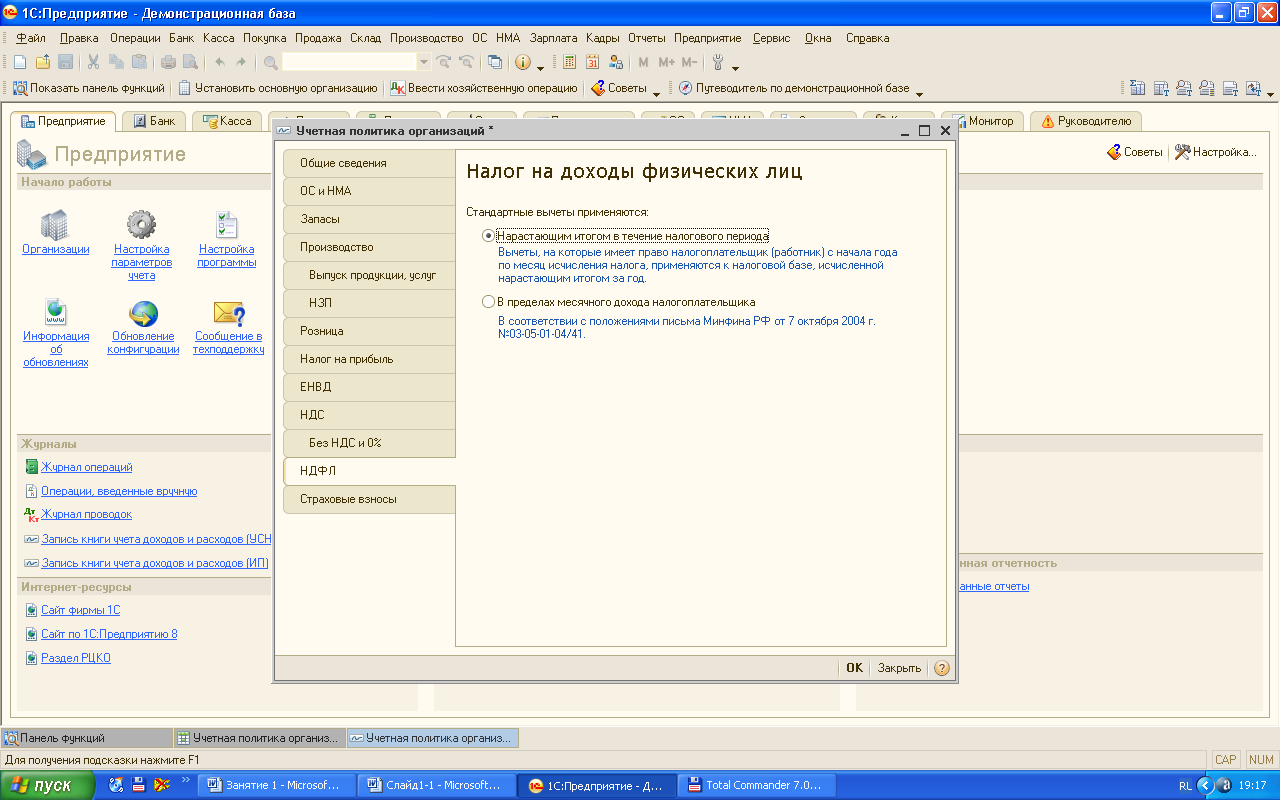The image size is (1280, 800).
Task: Click the Windows list toolbar icon
Action: (495, 62)
